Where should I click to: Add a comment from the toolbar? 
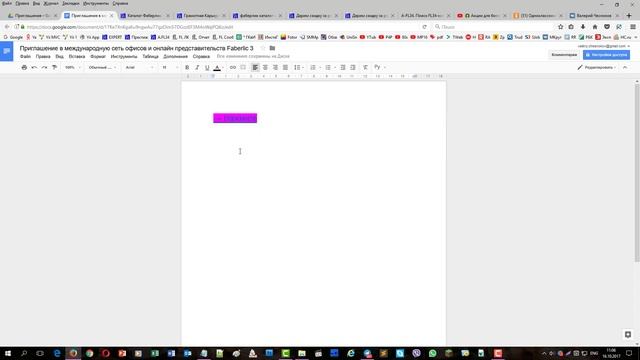[x=243, y=67]
